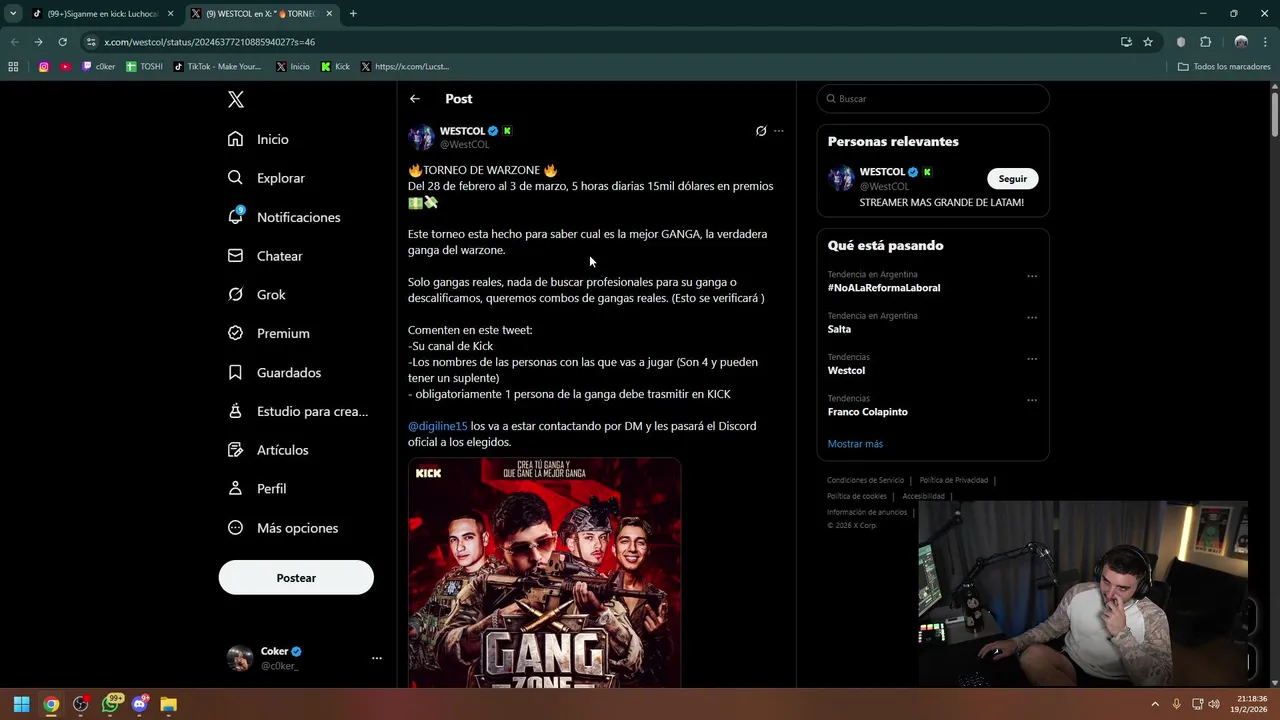Open the post's three-dot more menu
Viewport: 1280px width, 720px height.
point(779,131)
